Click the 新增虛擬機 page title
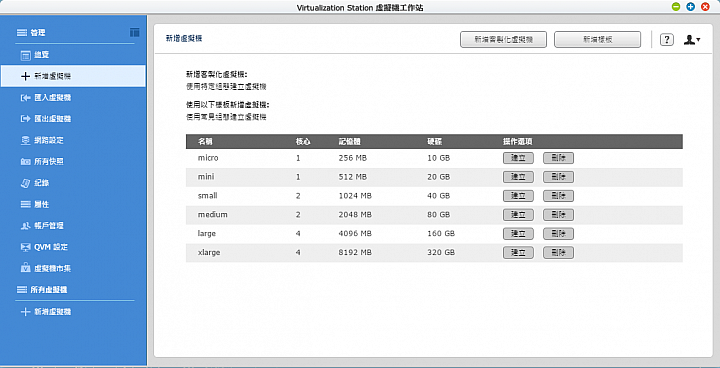The height and width of the screenshot is (368, 720). click(x=184, y=39)
